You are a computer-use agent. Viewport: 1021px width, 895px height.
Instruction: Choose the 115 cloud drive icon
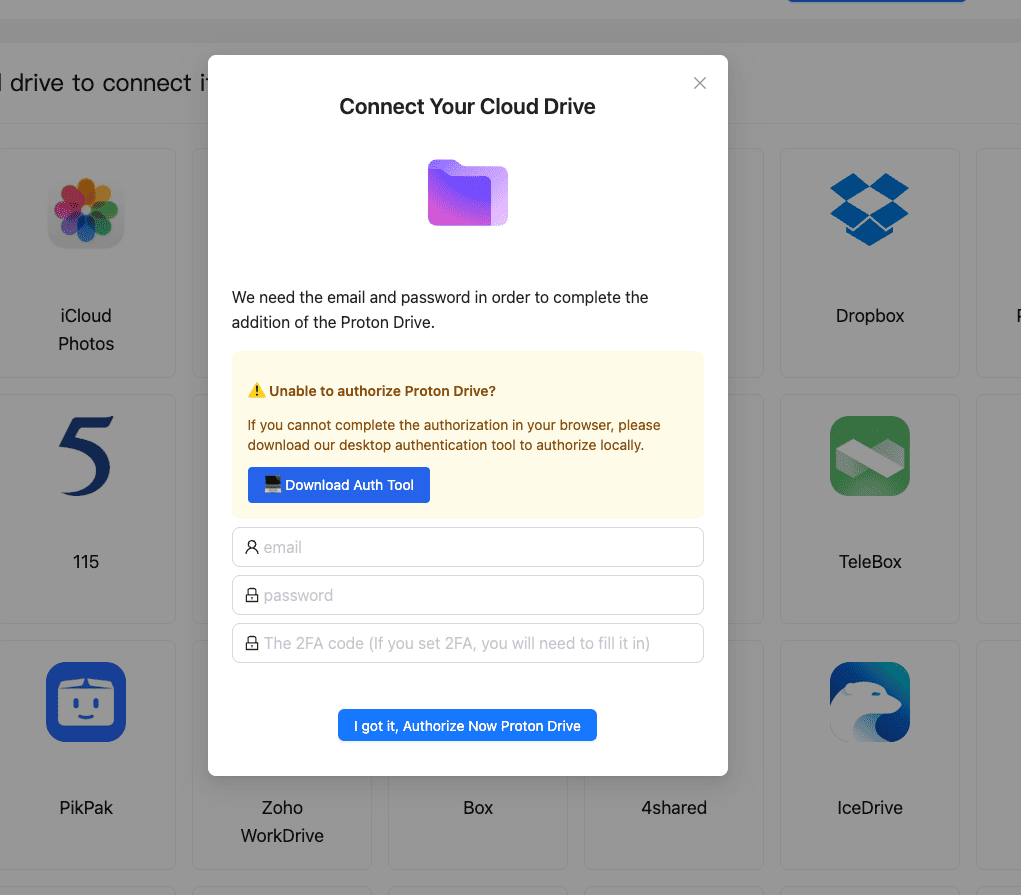[x=86, y=456]
